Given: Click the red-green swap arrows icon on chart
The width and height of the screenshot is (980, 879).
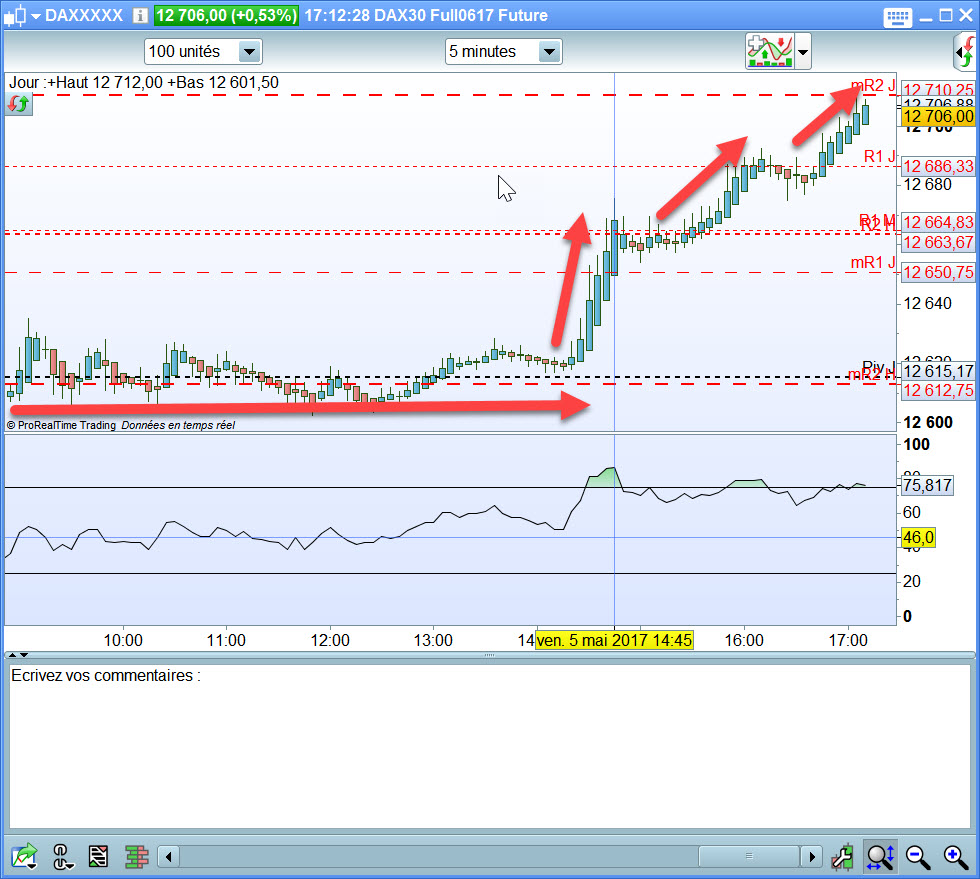Looking at the screenshot, I should click(x=19, y=103).
